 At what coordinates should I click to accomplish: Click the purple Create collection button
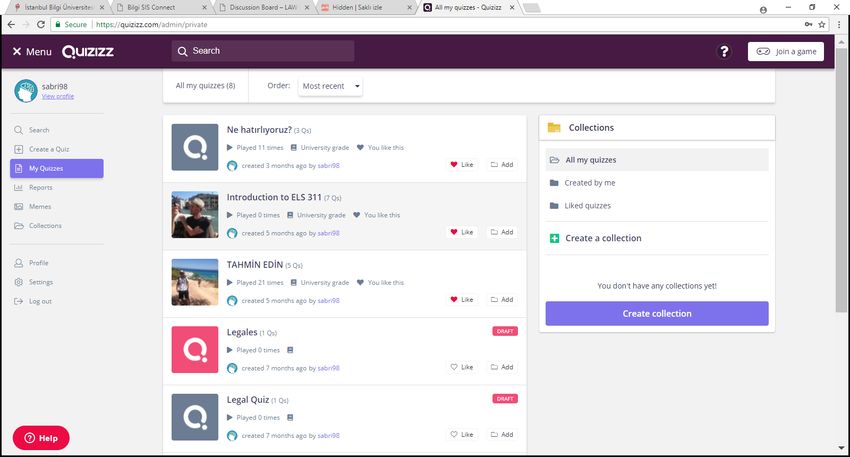pos(656,313)
